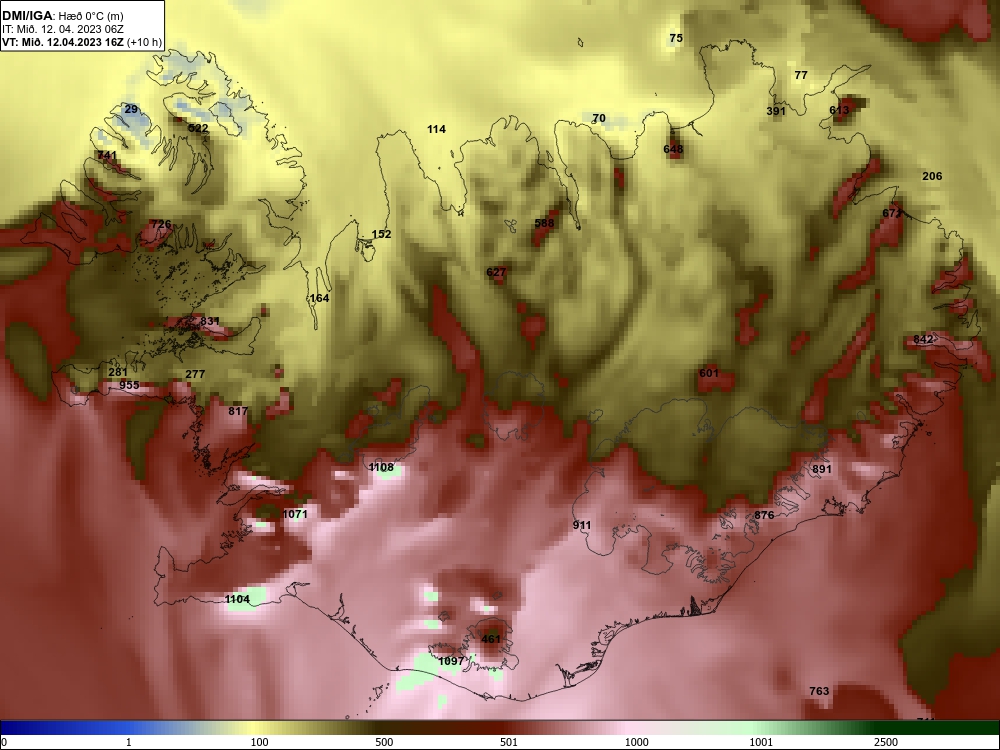The height and width of the screenshot is (750, 1000).
Task: Click the value 206 off the east coast
Action: click(932, 176)
